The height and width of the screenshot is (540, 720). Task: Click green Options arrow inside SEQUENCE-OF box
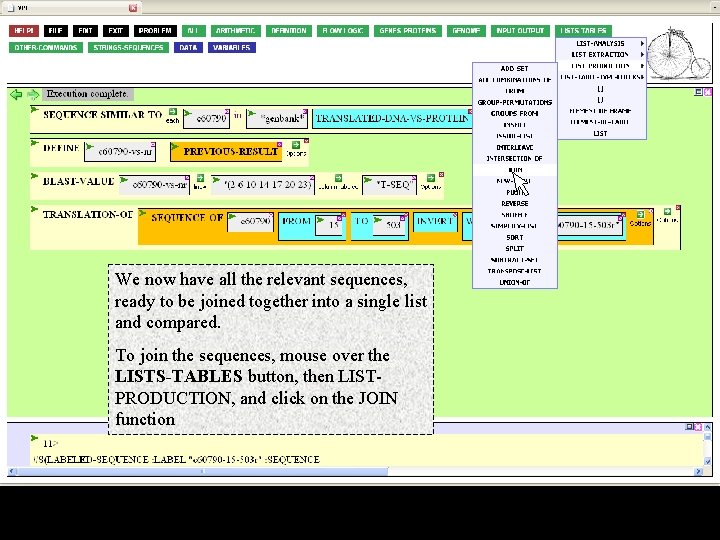coord(640,214)
